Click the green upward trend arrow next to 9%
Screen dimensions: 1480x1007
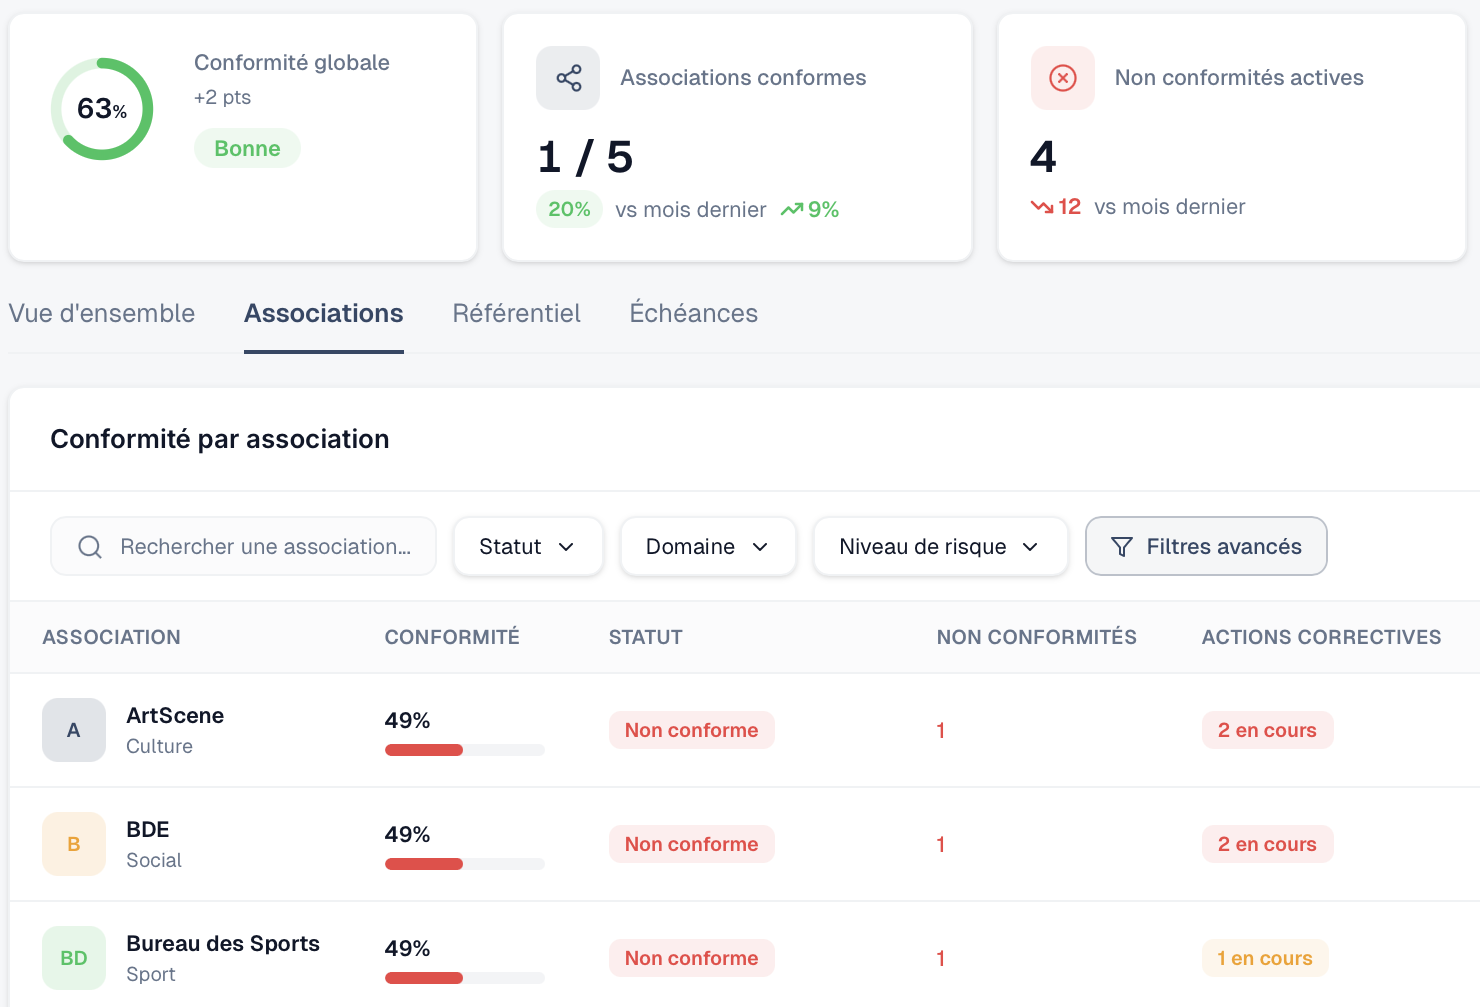(792, 209)
